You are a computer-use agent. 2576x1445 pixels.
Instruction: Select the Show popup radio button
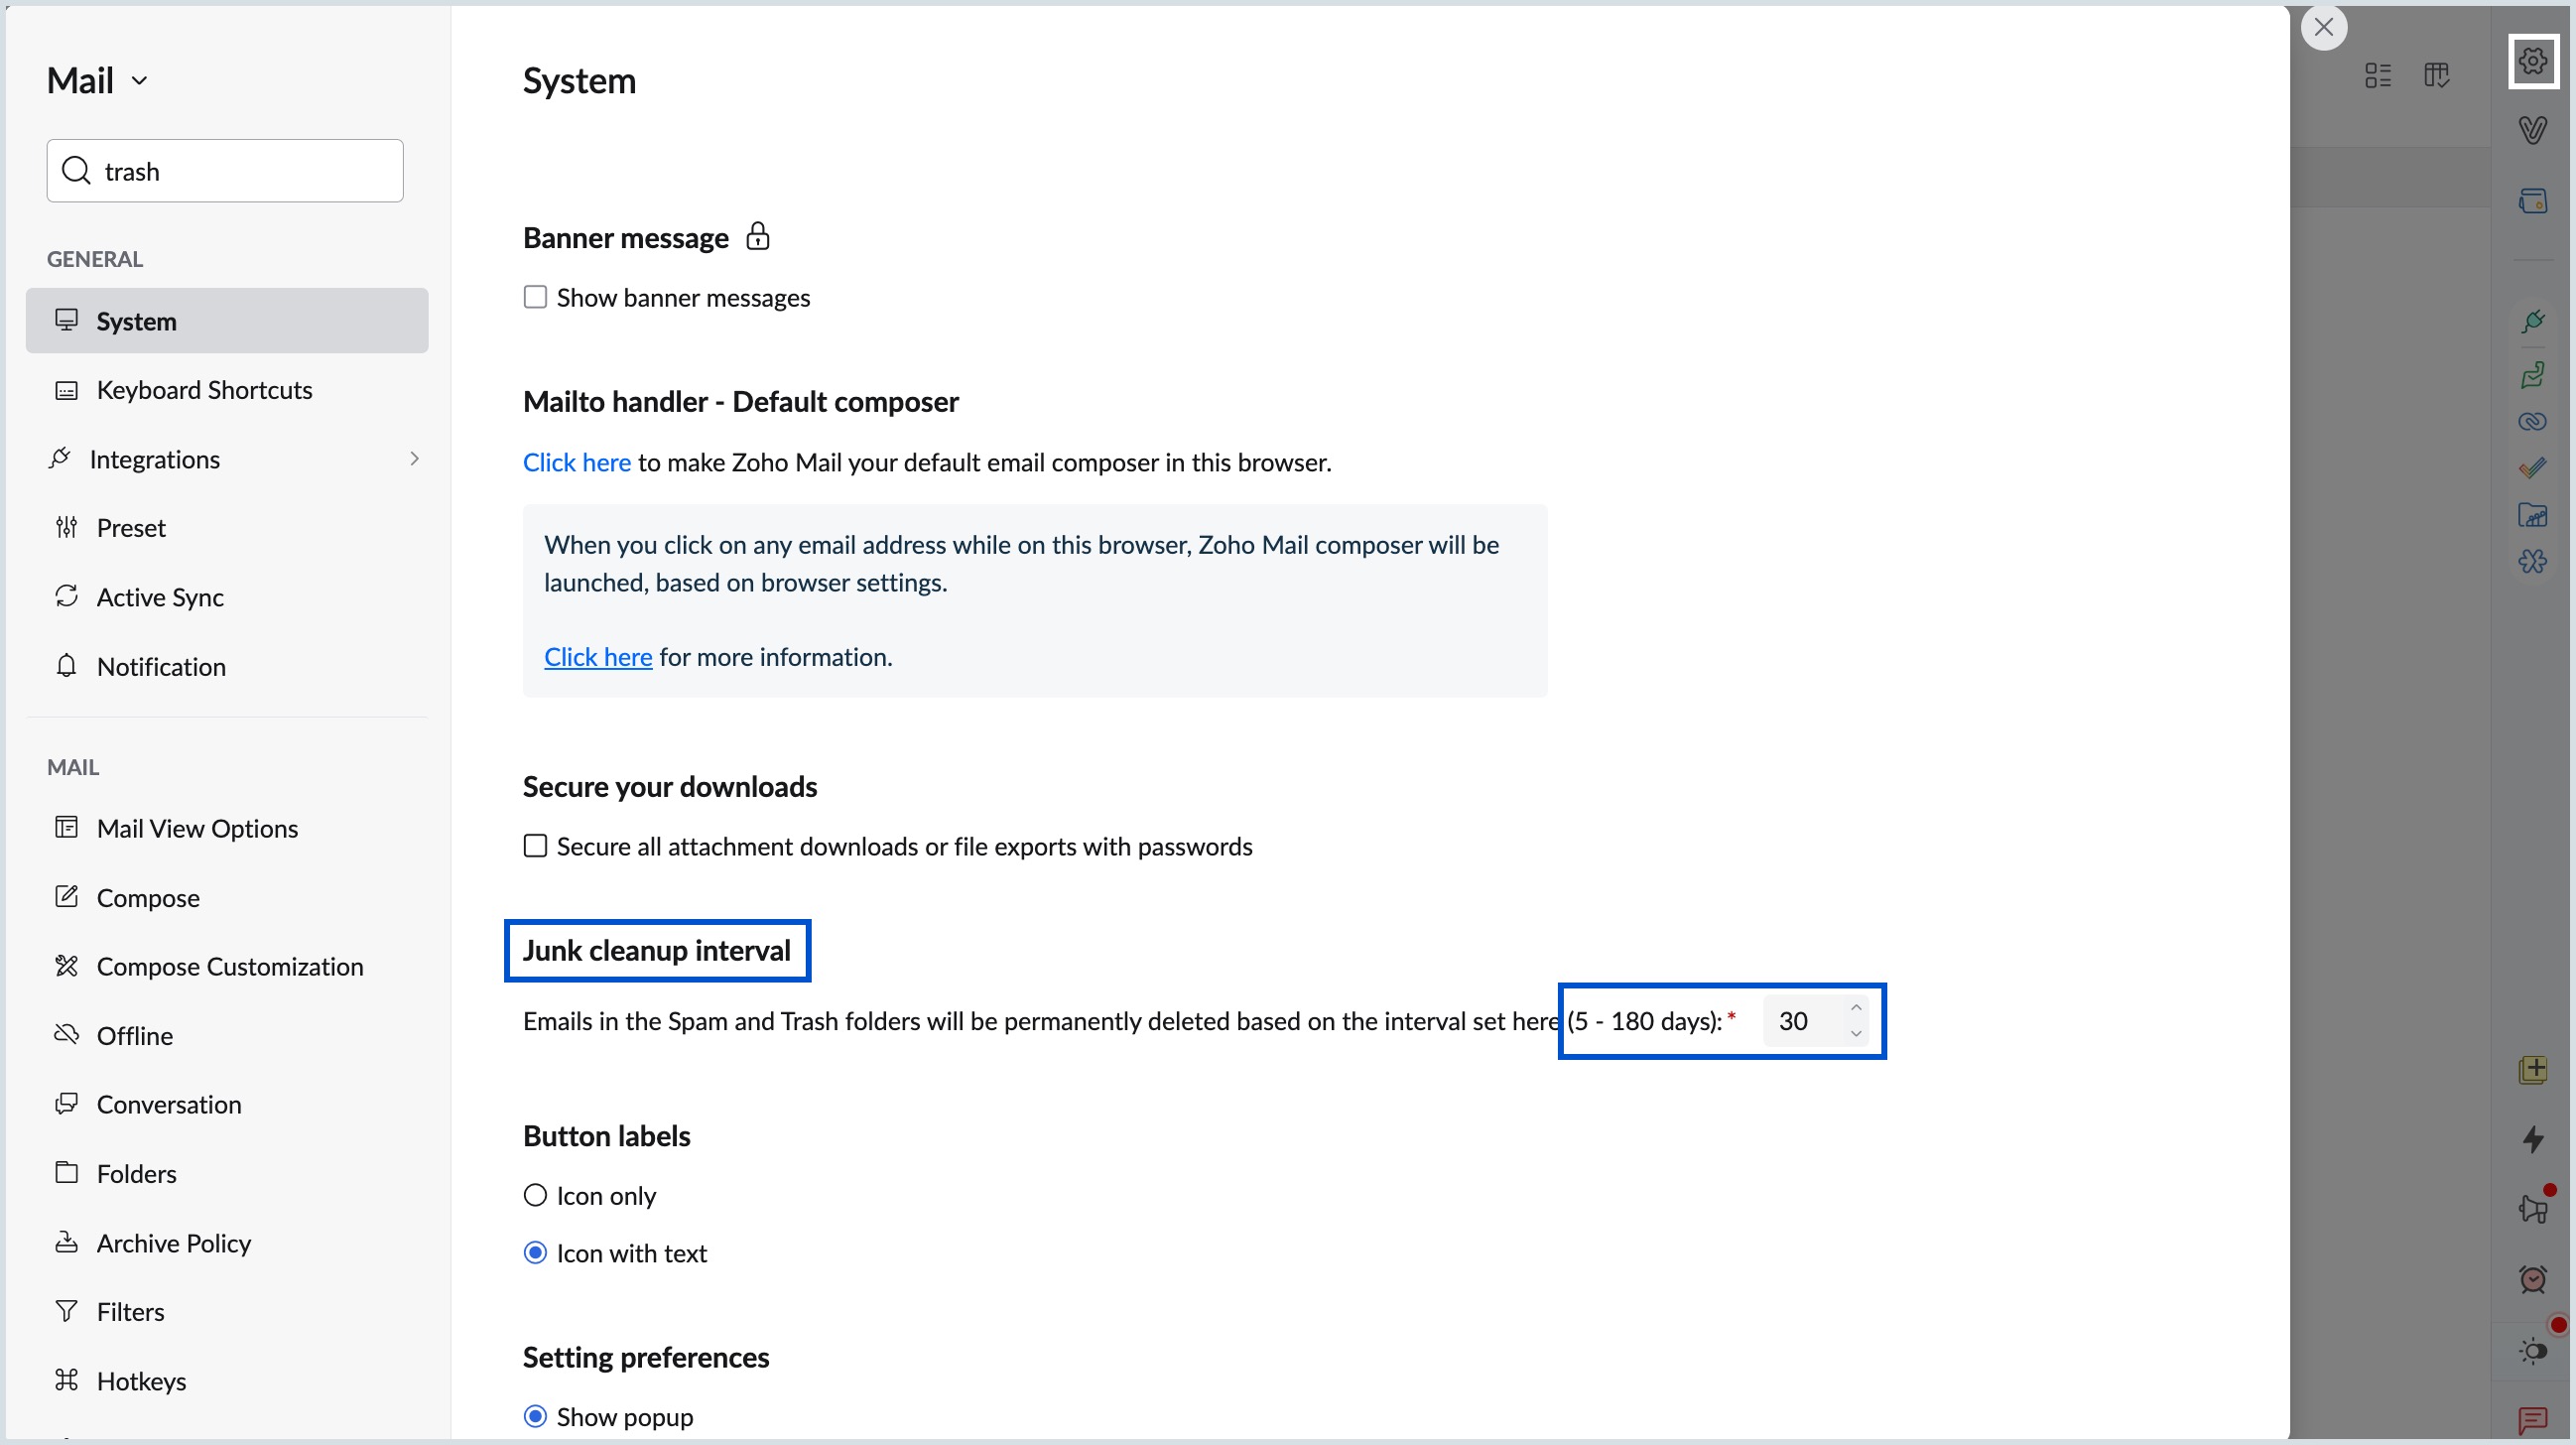pyautogui.click(x=536, y=1417)
